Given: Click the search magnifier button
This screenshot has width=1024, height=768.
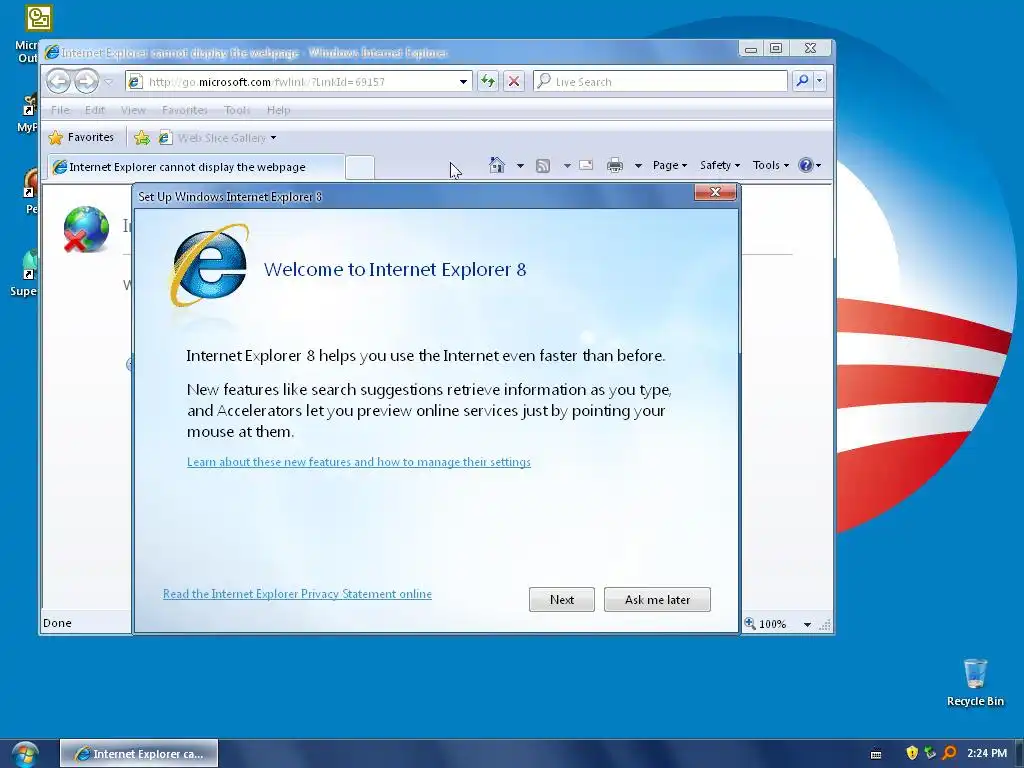Looking at the screenshot, I should coord(802,81).
